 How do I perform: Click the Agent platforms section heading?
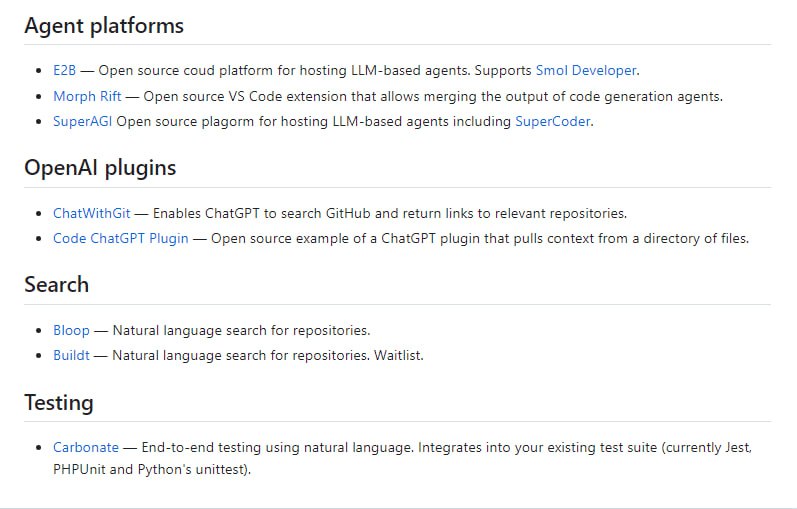pyautogui.click(x=104, y=26)
